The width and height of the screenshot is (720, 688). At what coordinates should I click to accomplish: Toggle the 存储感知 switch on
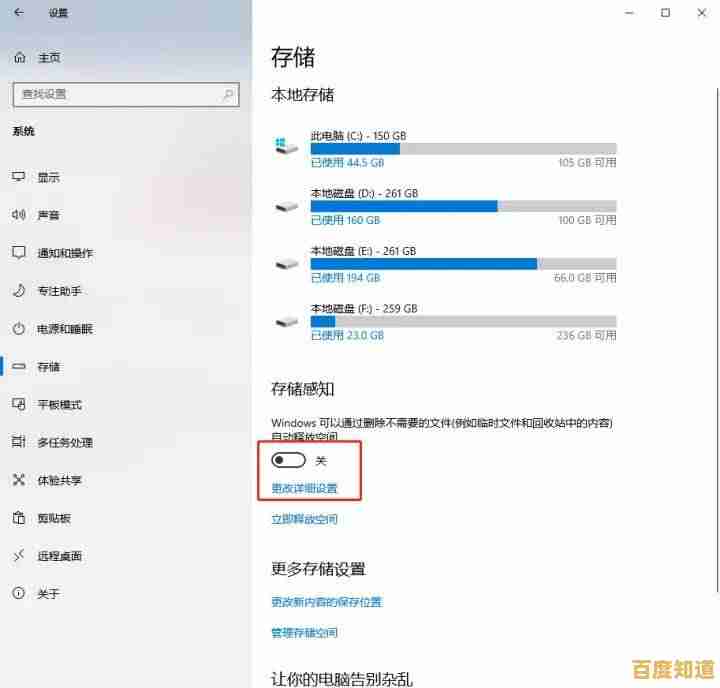tap(289, 461)
